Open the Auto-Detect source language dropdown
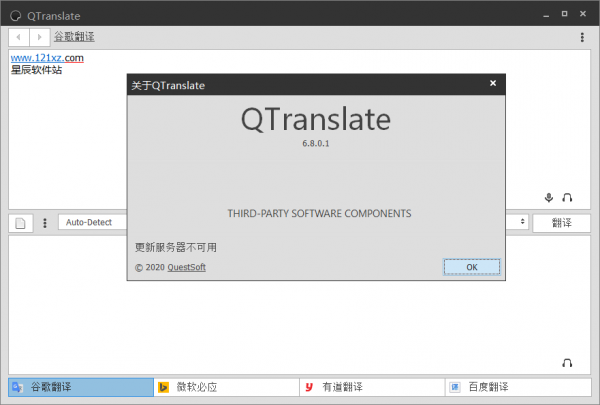The image size is (600, 405). [x=92, y=222]
